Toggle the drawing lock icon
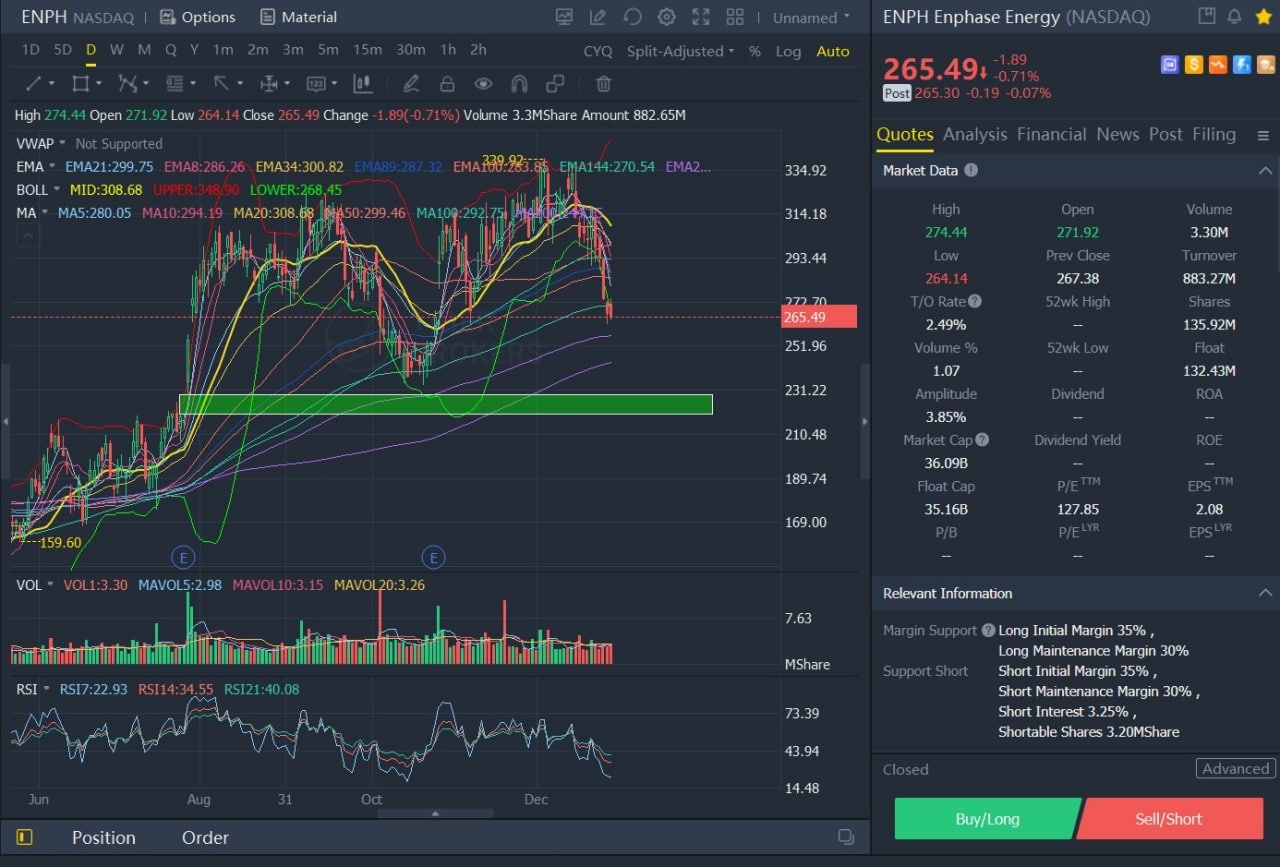The height and width of the screenshot is (867, 1280). coord(447,84)
